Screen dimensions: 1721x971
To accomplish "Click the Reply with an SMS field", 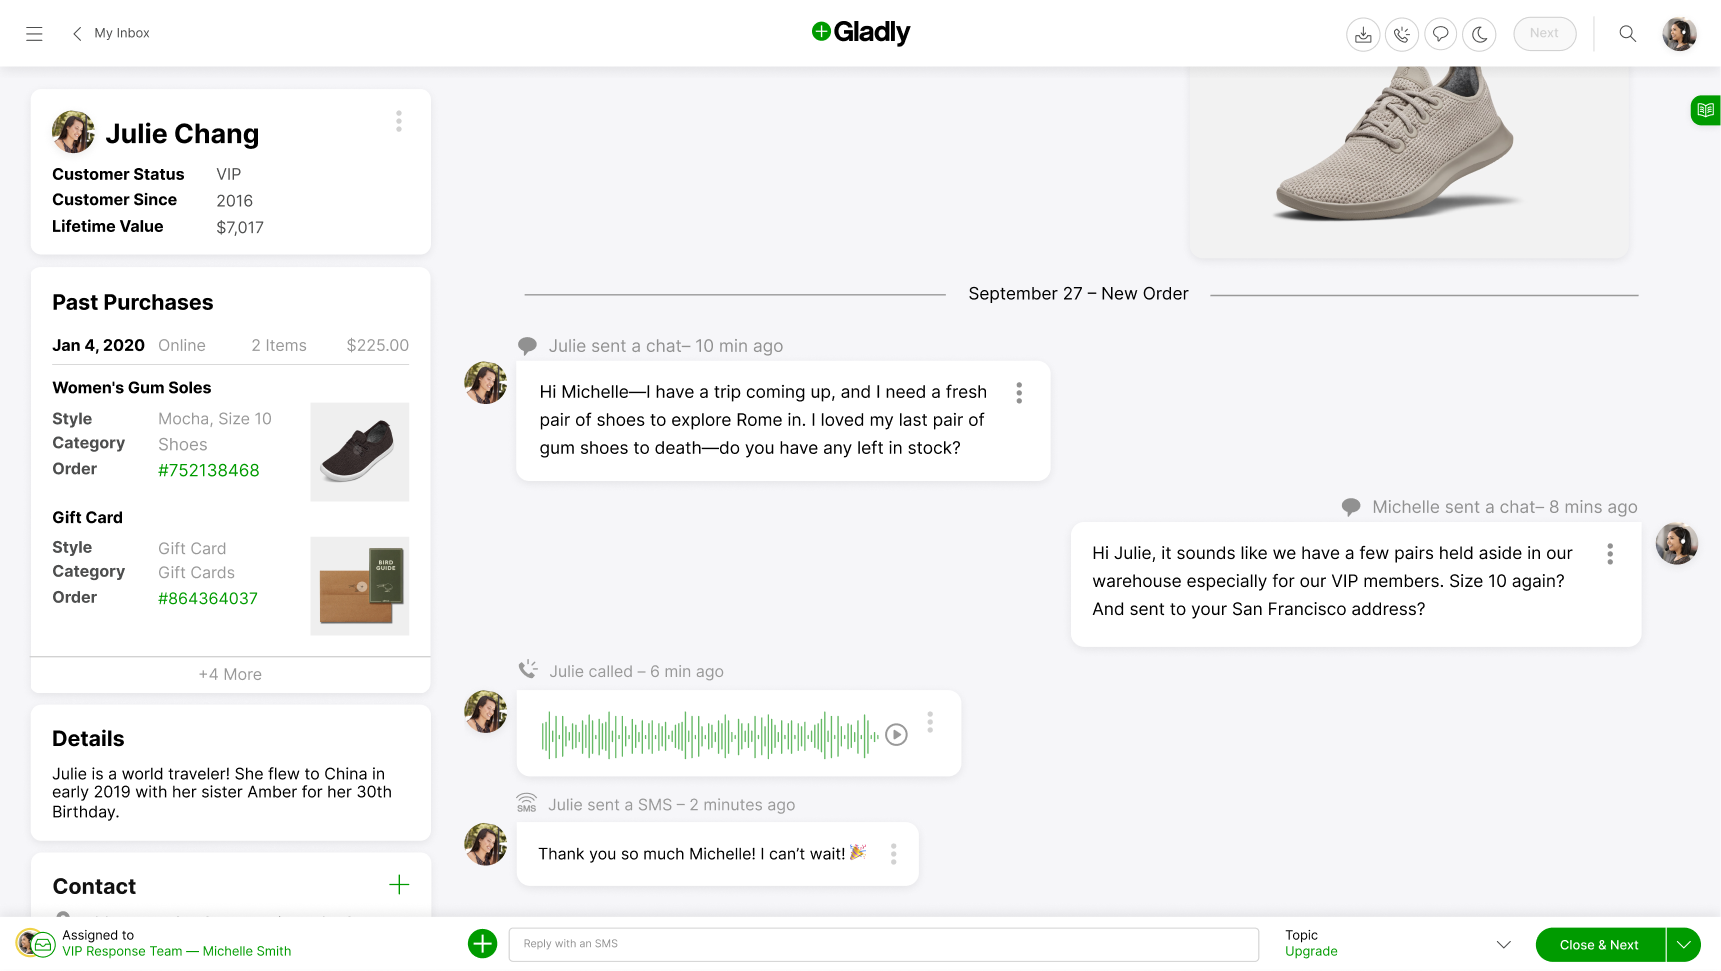I will 883,944.
